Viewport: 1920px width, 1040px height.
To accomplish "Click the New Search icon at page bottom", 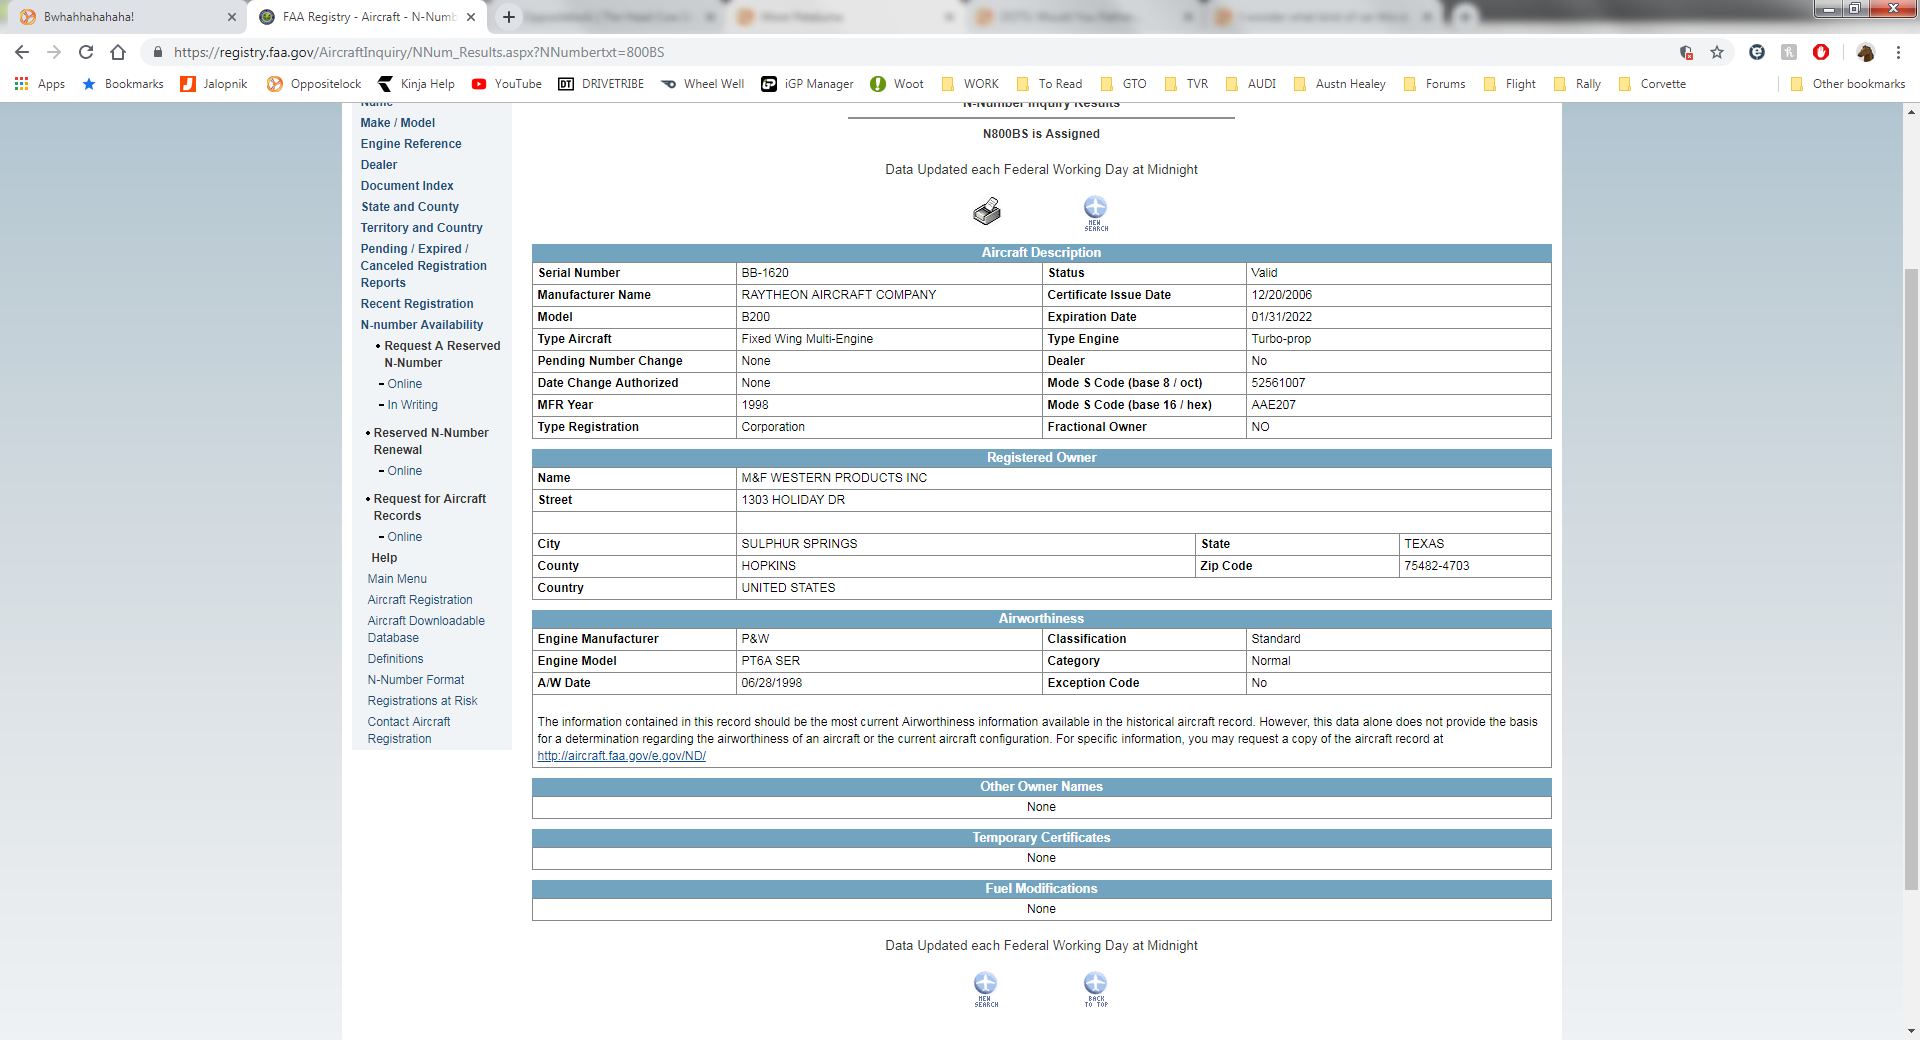I will 986,989.
